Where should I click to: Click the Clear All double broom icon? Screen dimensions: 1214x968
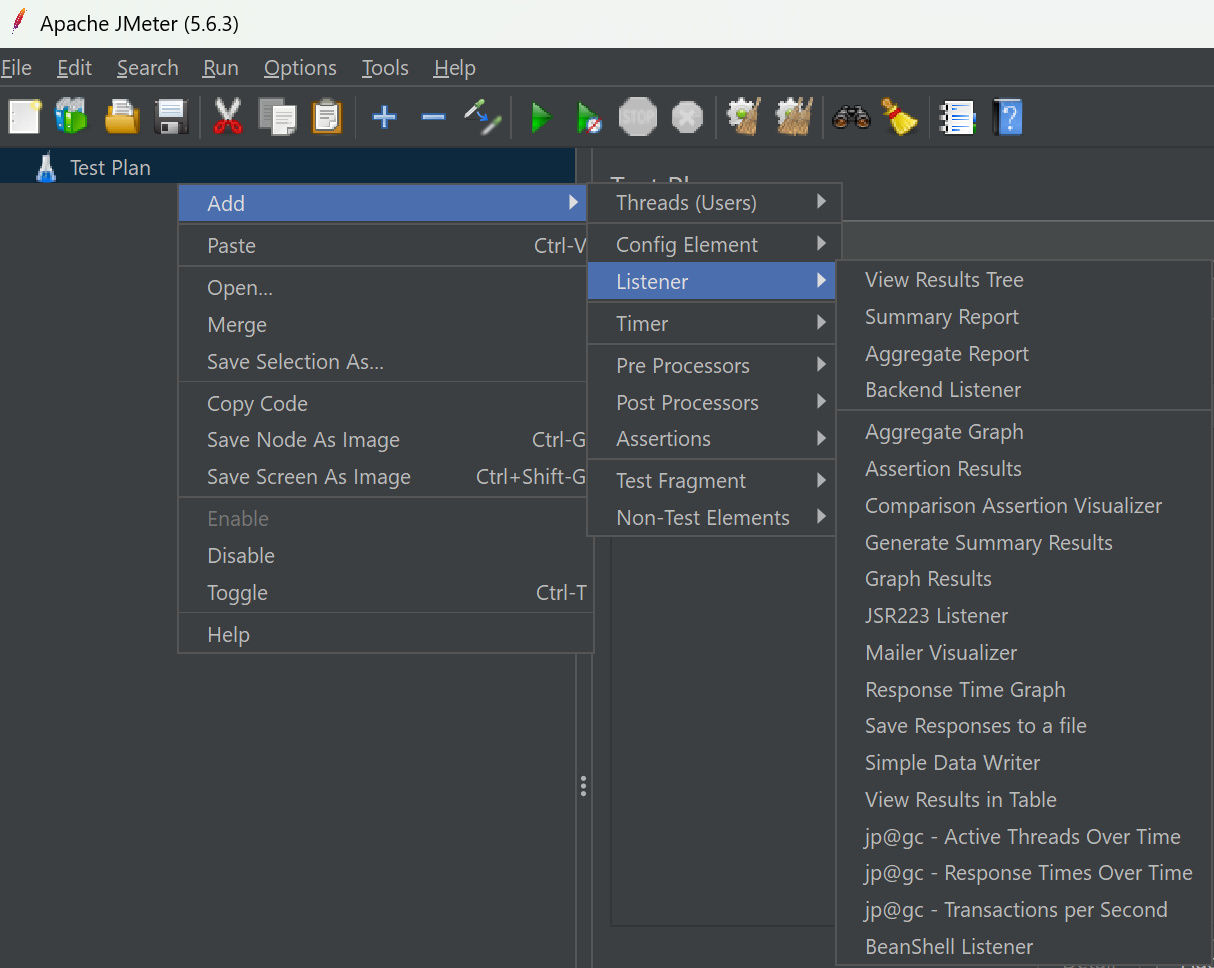pyautogui.click(x=794, y=117)
